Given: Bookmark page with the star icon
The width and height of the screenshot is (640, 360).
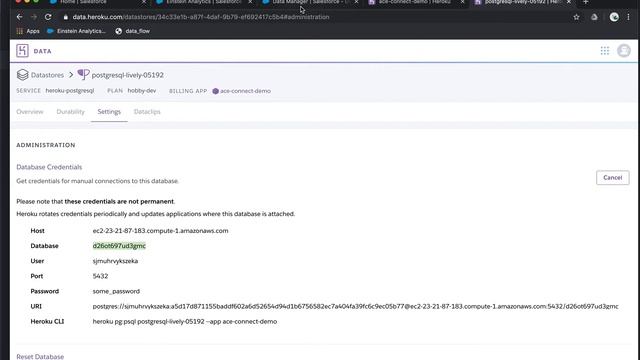Looking at the screenshot, I should 576,17.
